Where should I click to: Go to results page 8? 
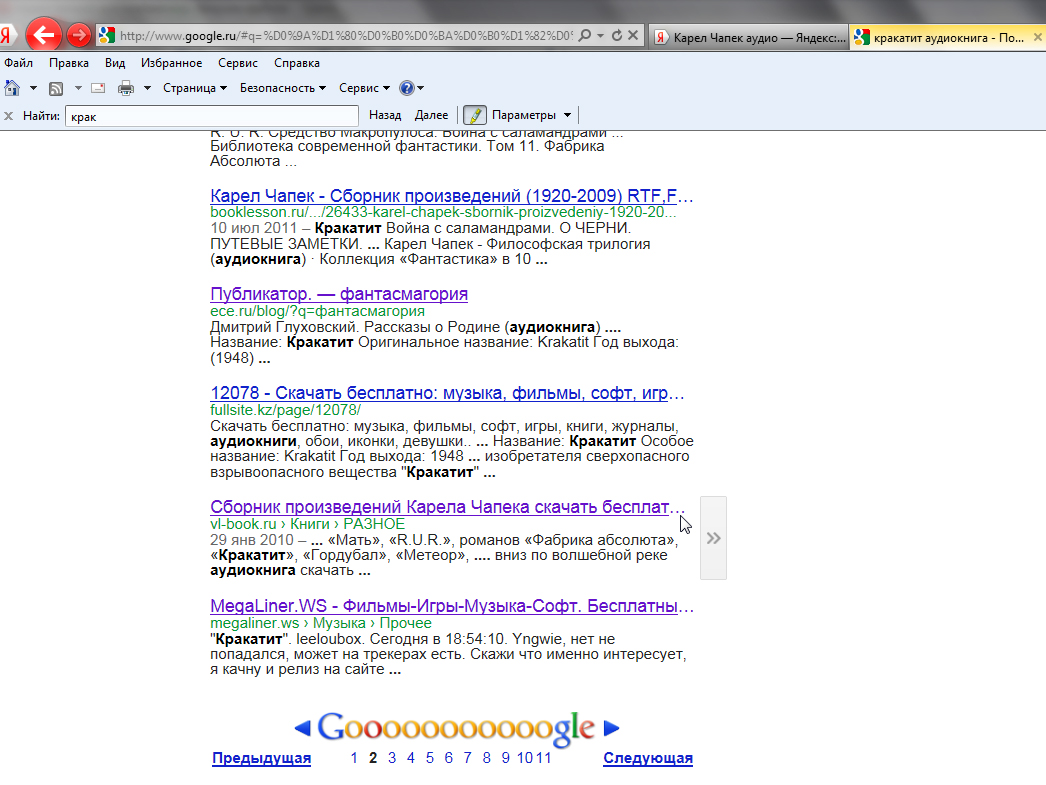point(487,758)
